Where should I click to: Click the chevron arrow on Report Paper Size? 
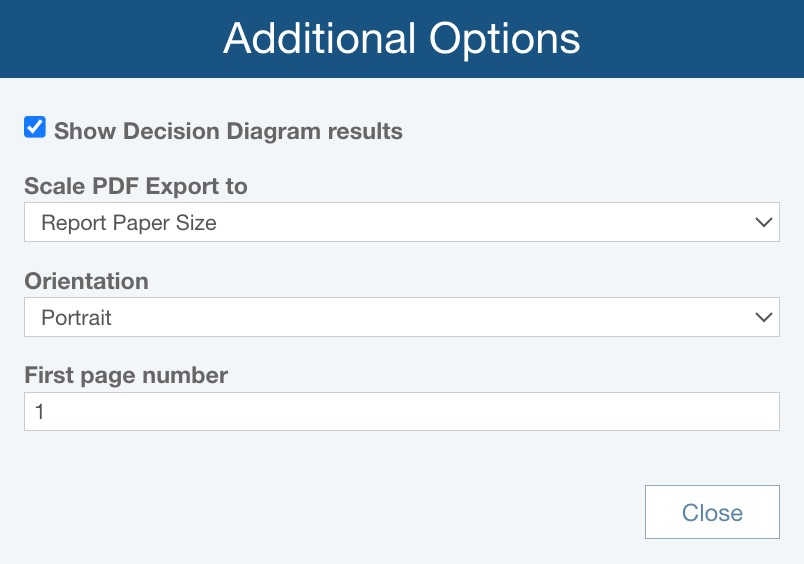[x=765, y=222]
